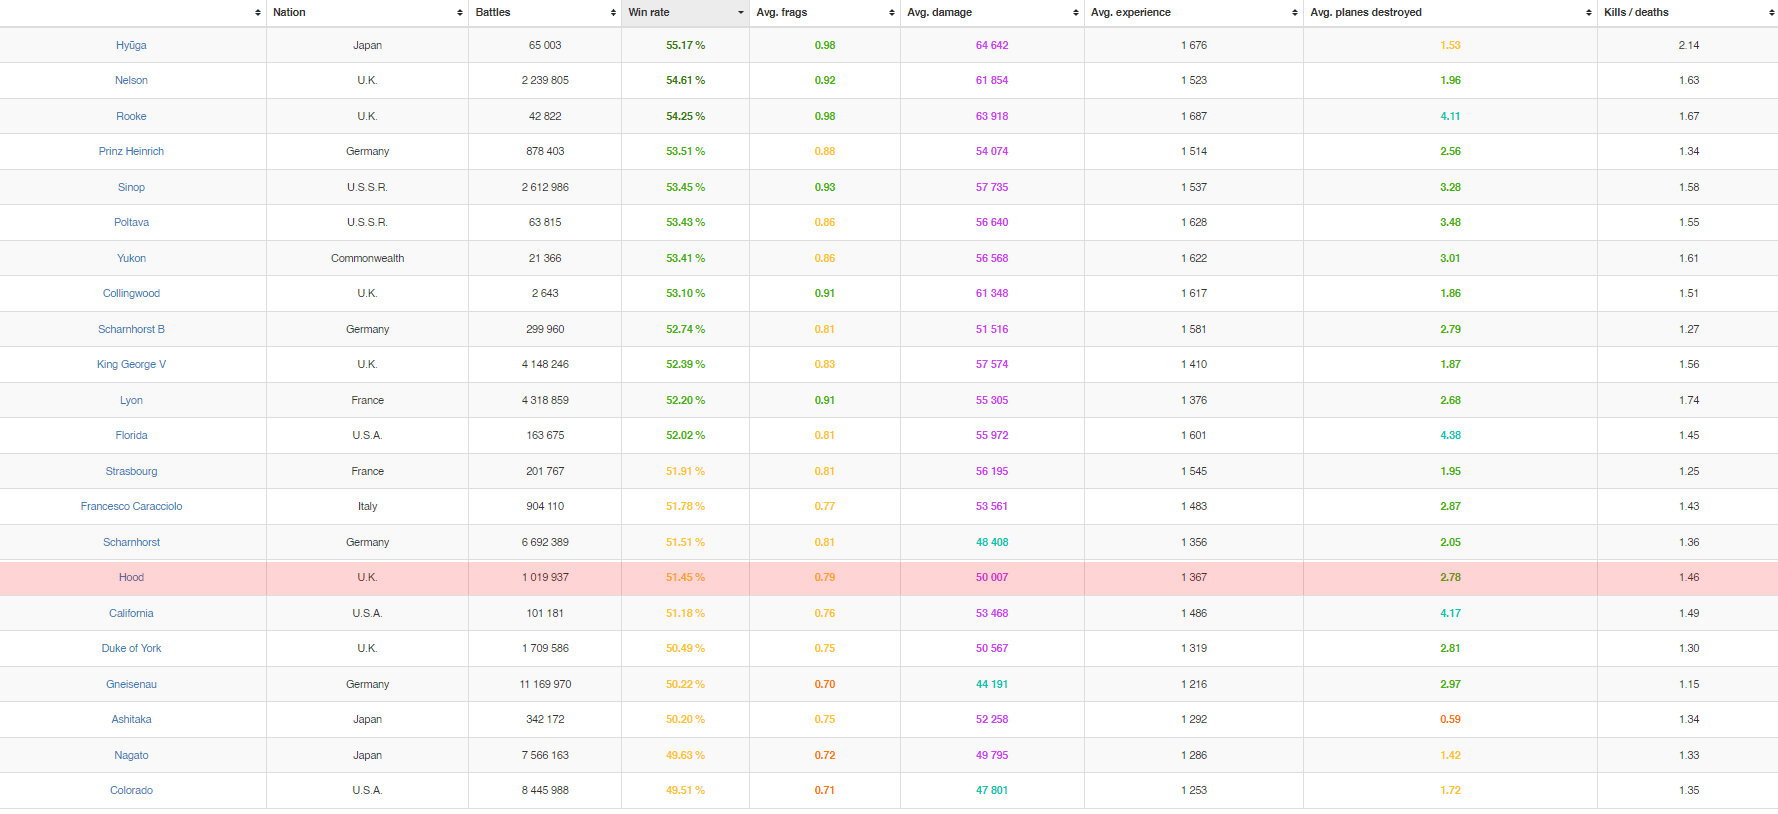The height and width of the screenshot is (814, 1778).
Task: Open the Hyūga ship link
Action: click(x=131, y=45)
